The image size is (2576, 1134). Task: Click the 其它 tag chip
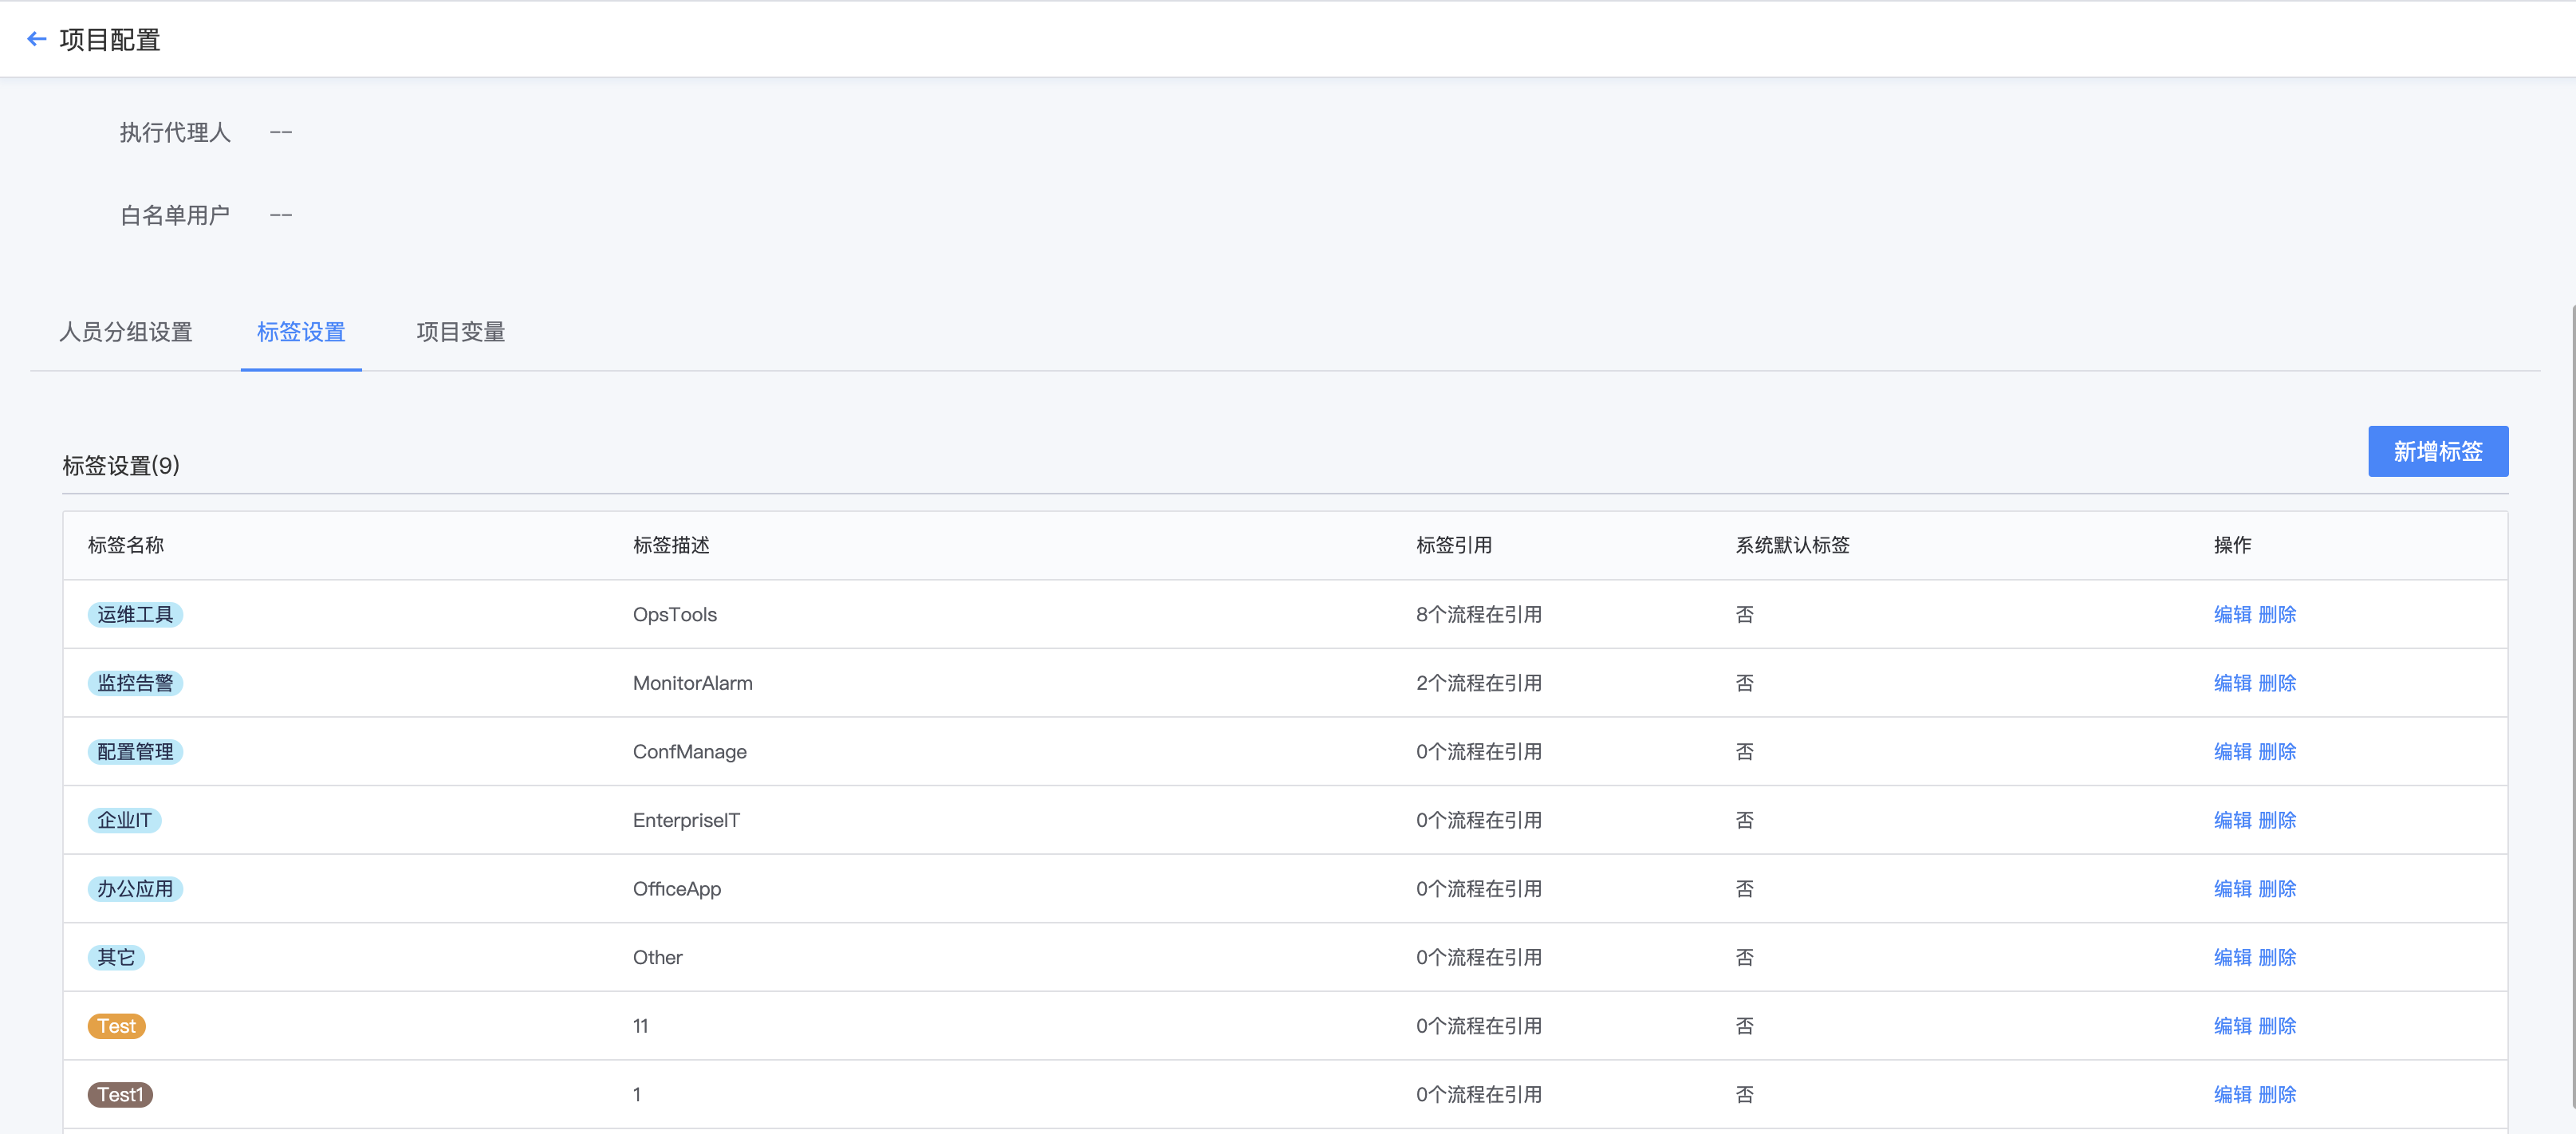click(x=117, y=957)
